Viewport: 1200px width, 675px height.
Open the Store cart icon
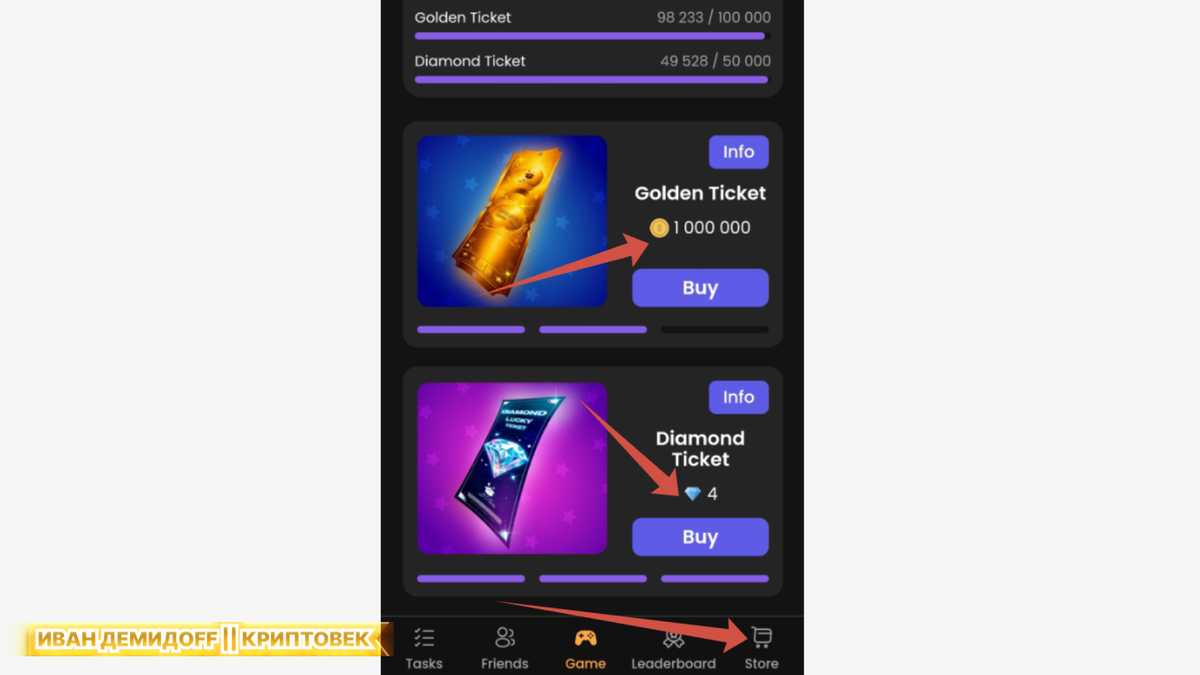[x=761, y=638]
